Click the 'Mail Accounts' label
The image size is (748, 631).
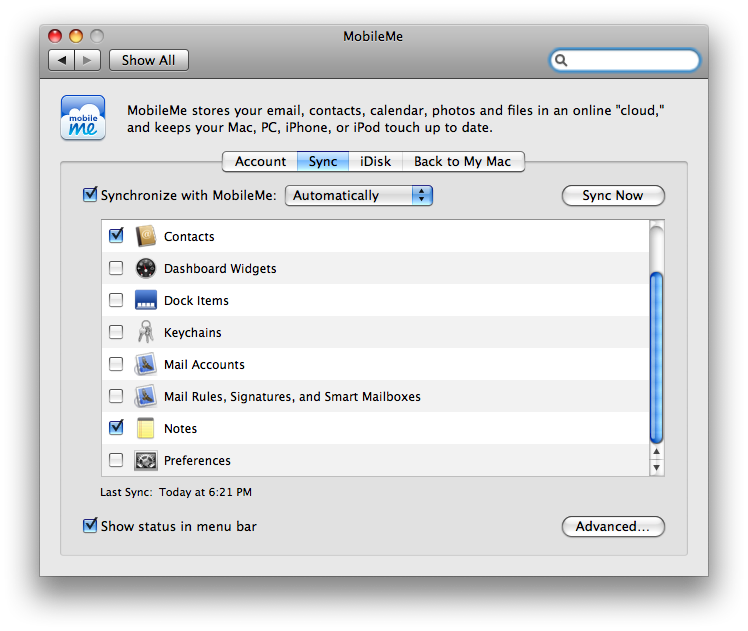(x=204, y=364)
